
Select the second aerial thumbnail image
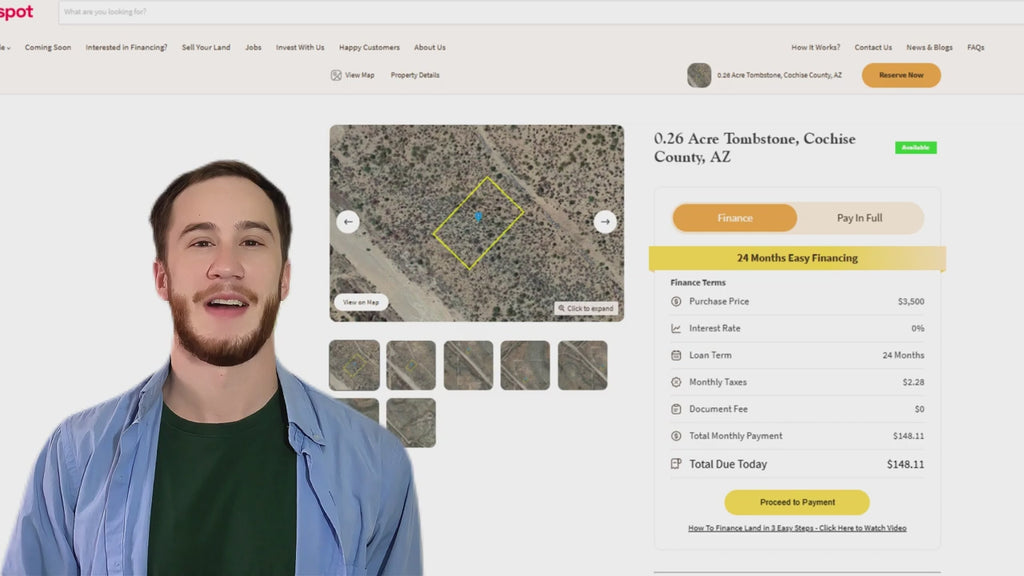tap(411, 365)
